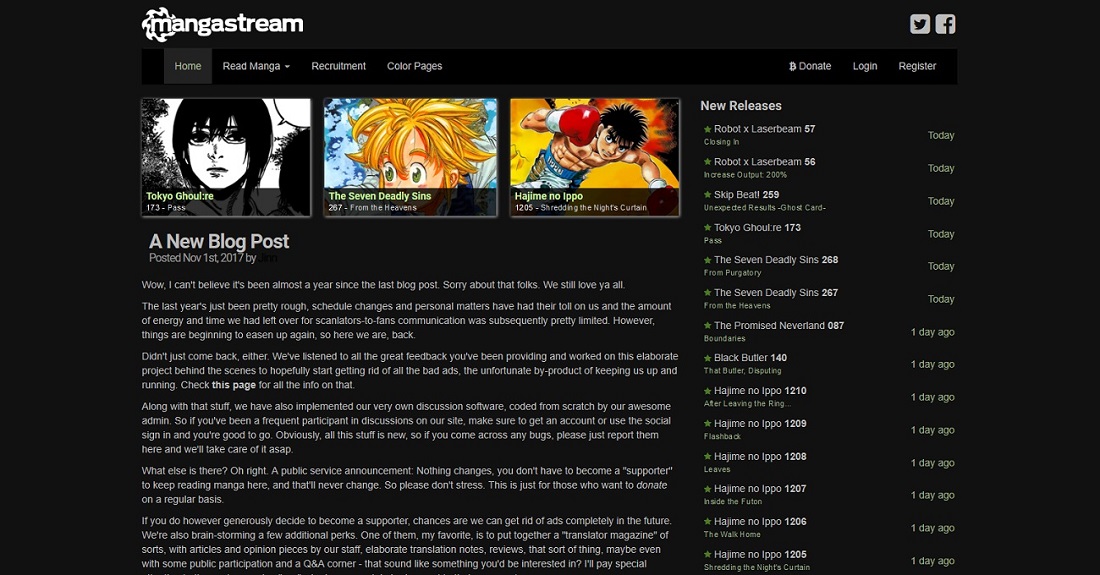The width and height of the screenshot is (1100, 575).
Task: Click the 'Boundaries' chapter subtitle
Action: 725,339
